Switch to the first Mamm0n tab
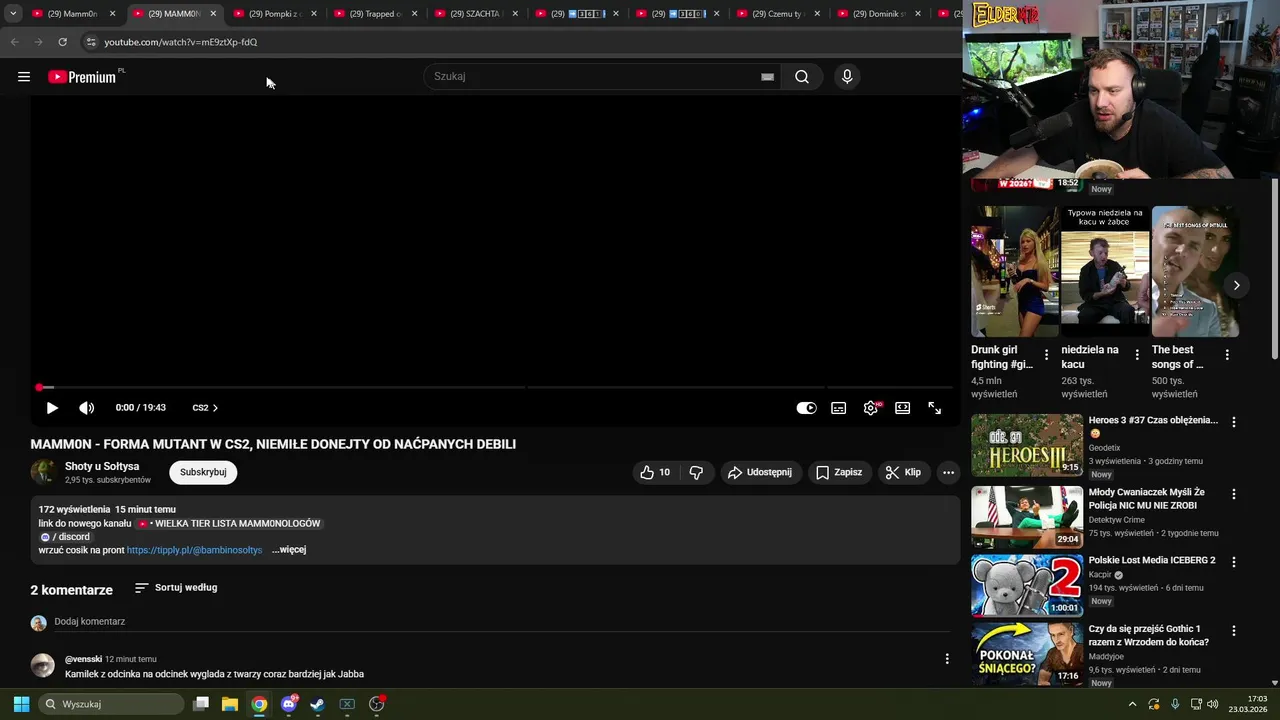The image size is (1280, 720). pyautogui.click(x=72, y=14)
